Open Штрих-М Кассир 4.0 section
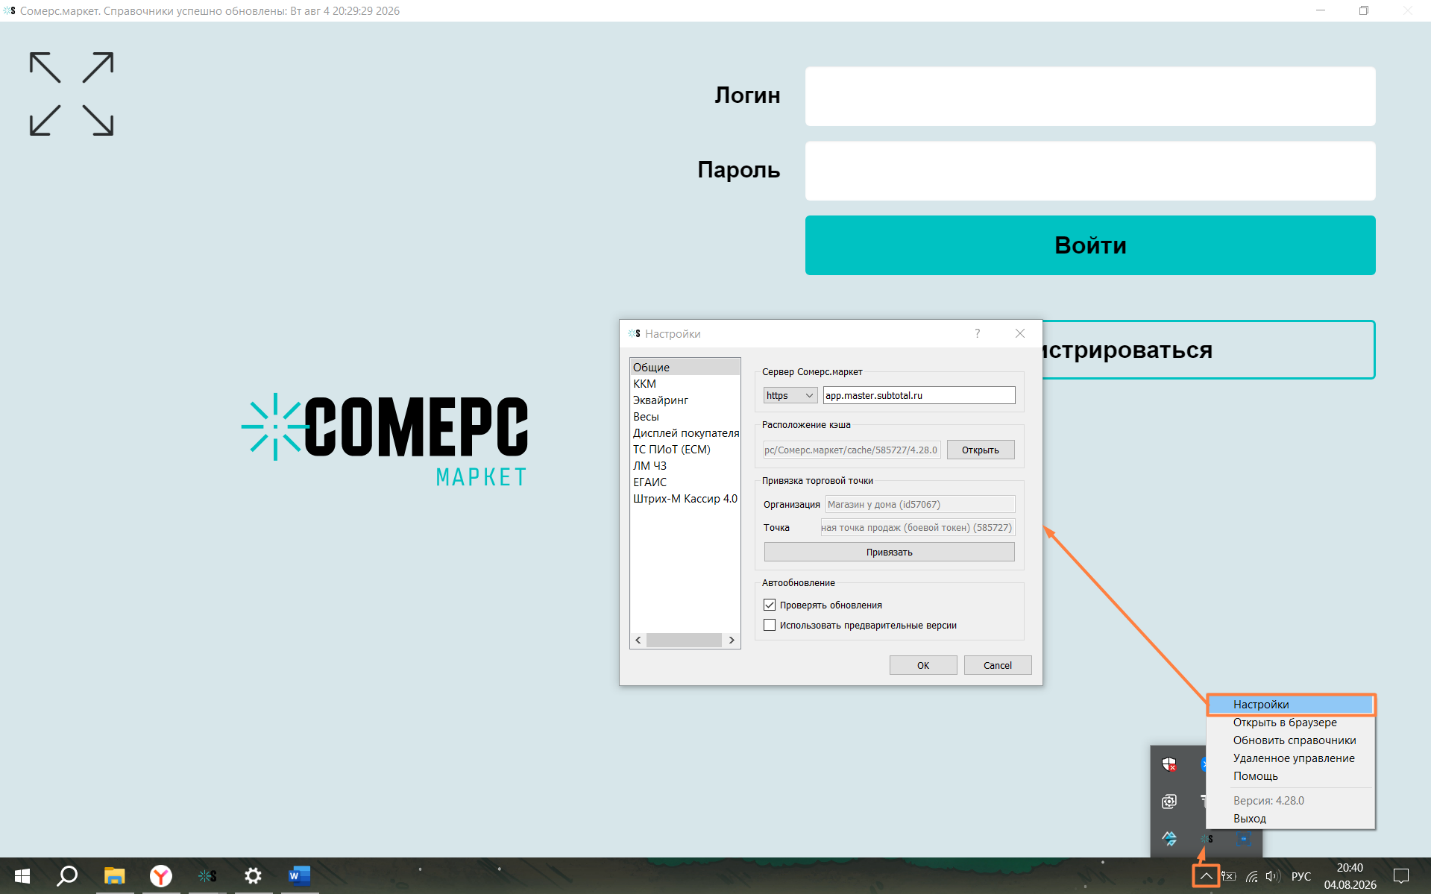The width and height of the screenshot is (1431, 894). coord(685,499)
